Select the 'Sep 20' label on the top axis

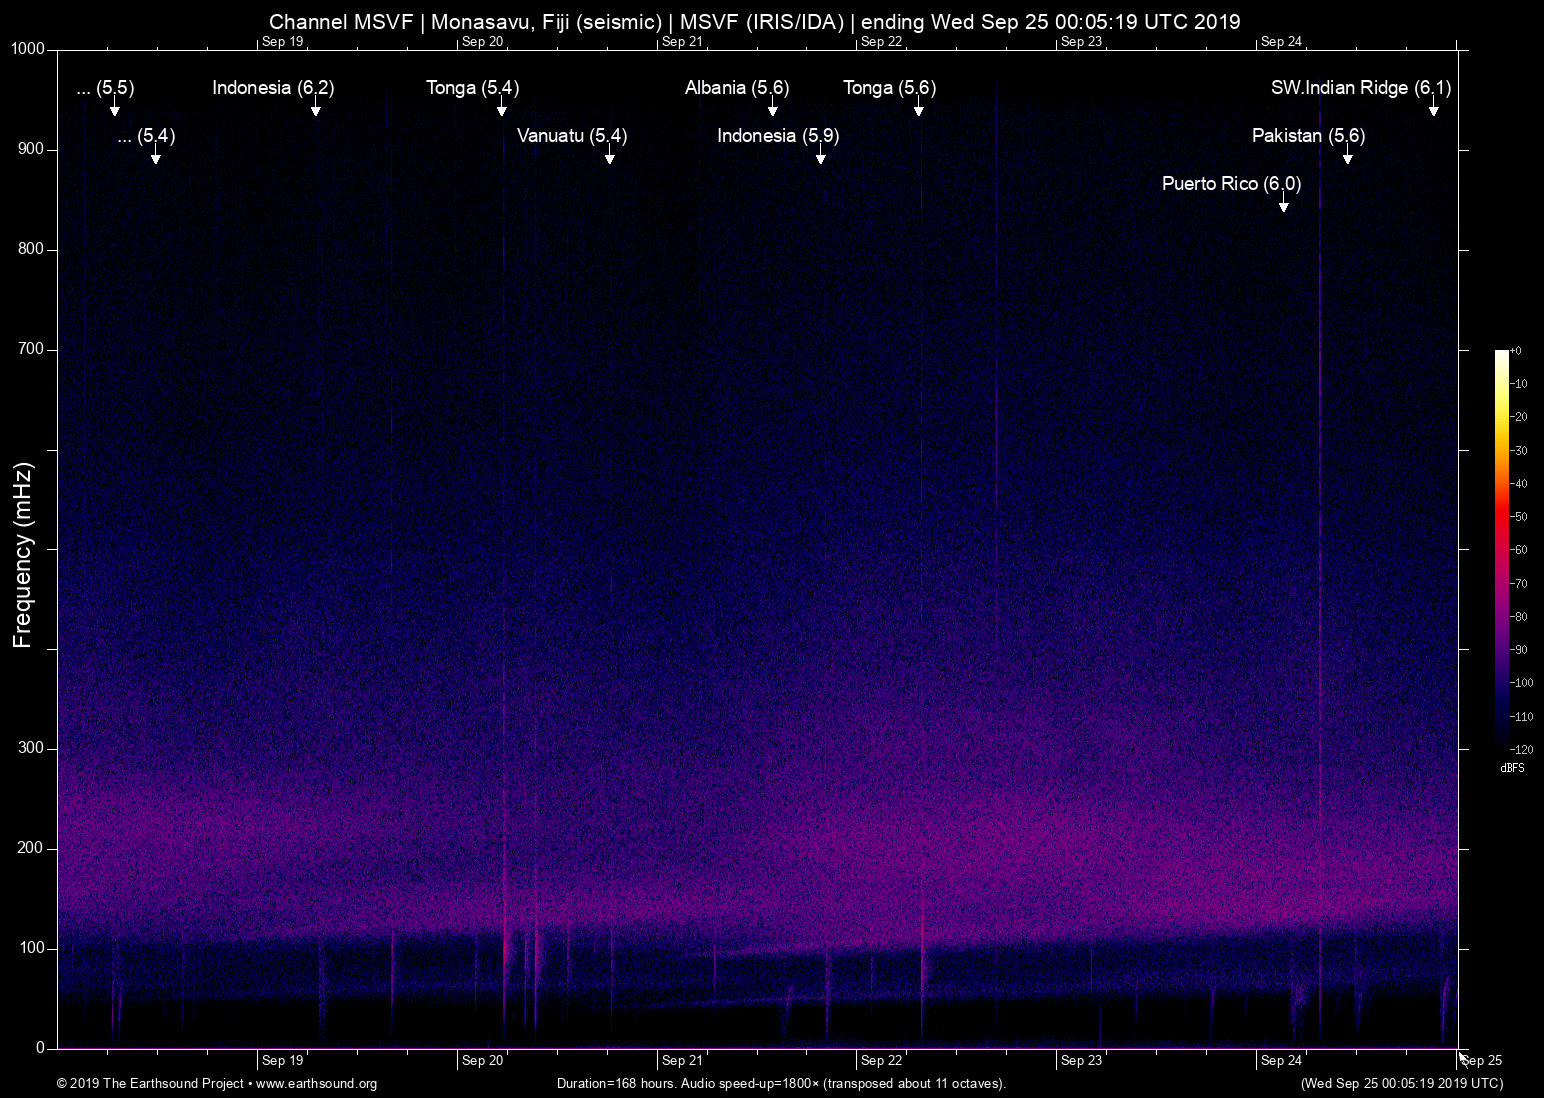[483, 42]
